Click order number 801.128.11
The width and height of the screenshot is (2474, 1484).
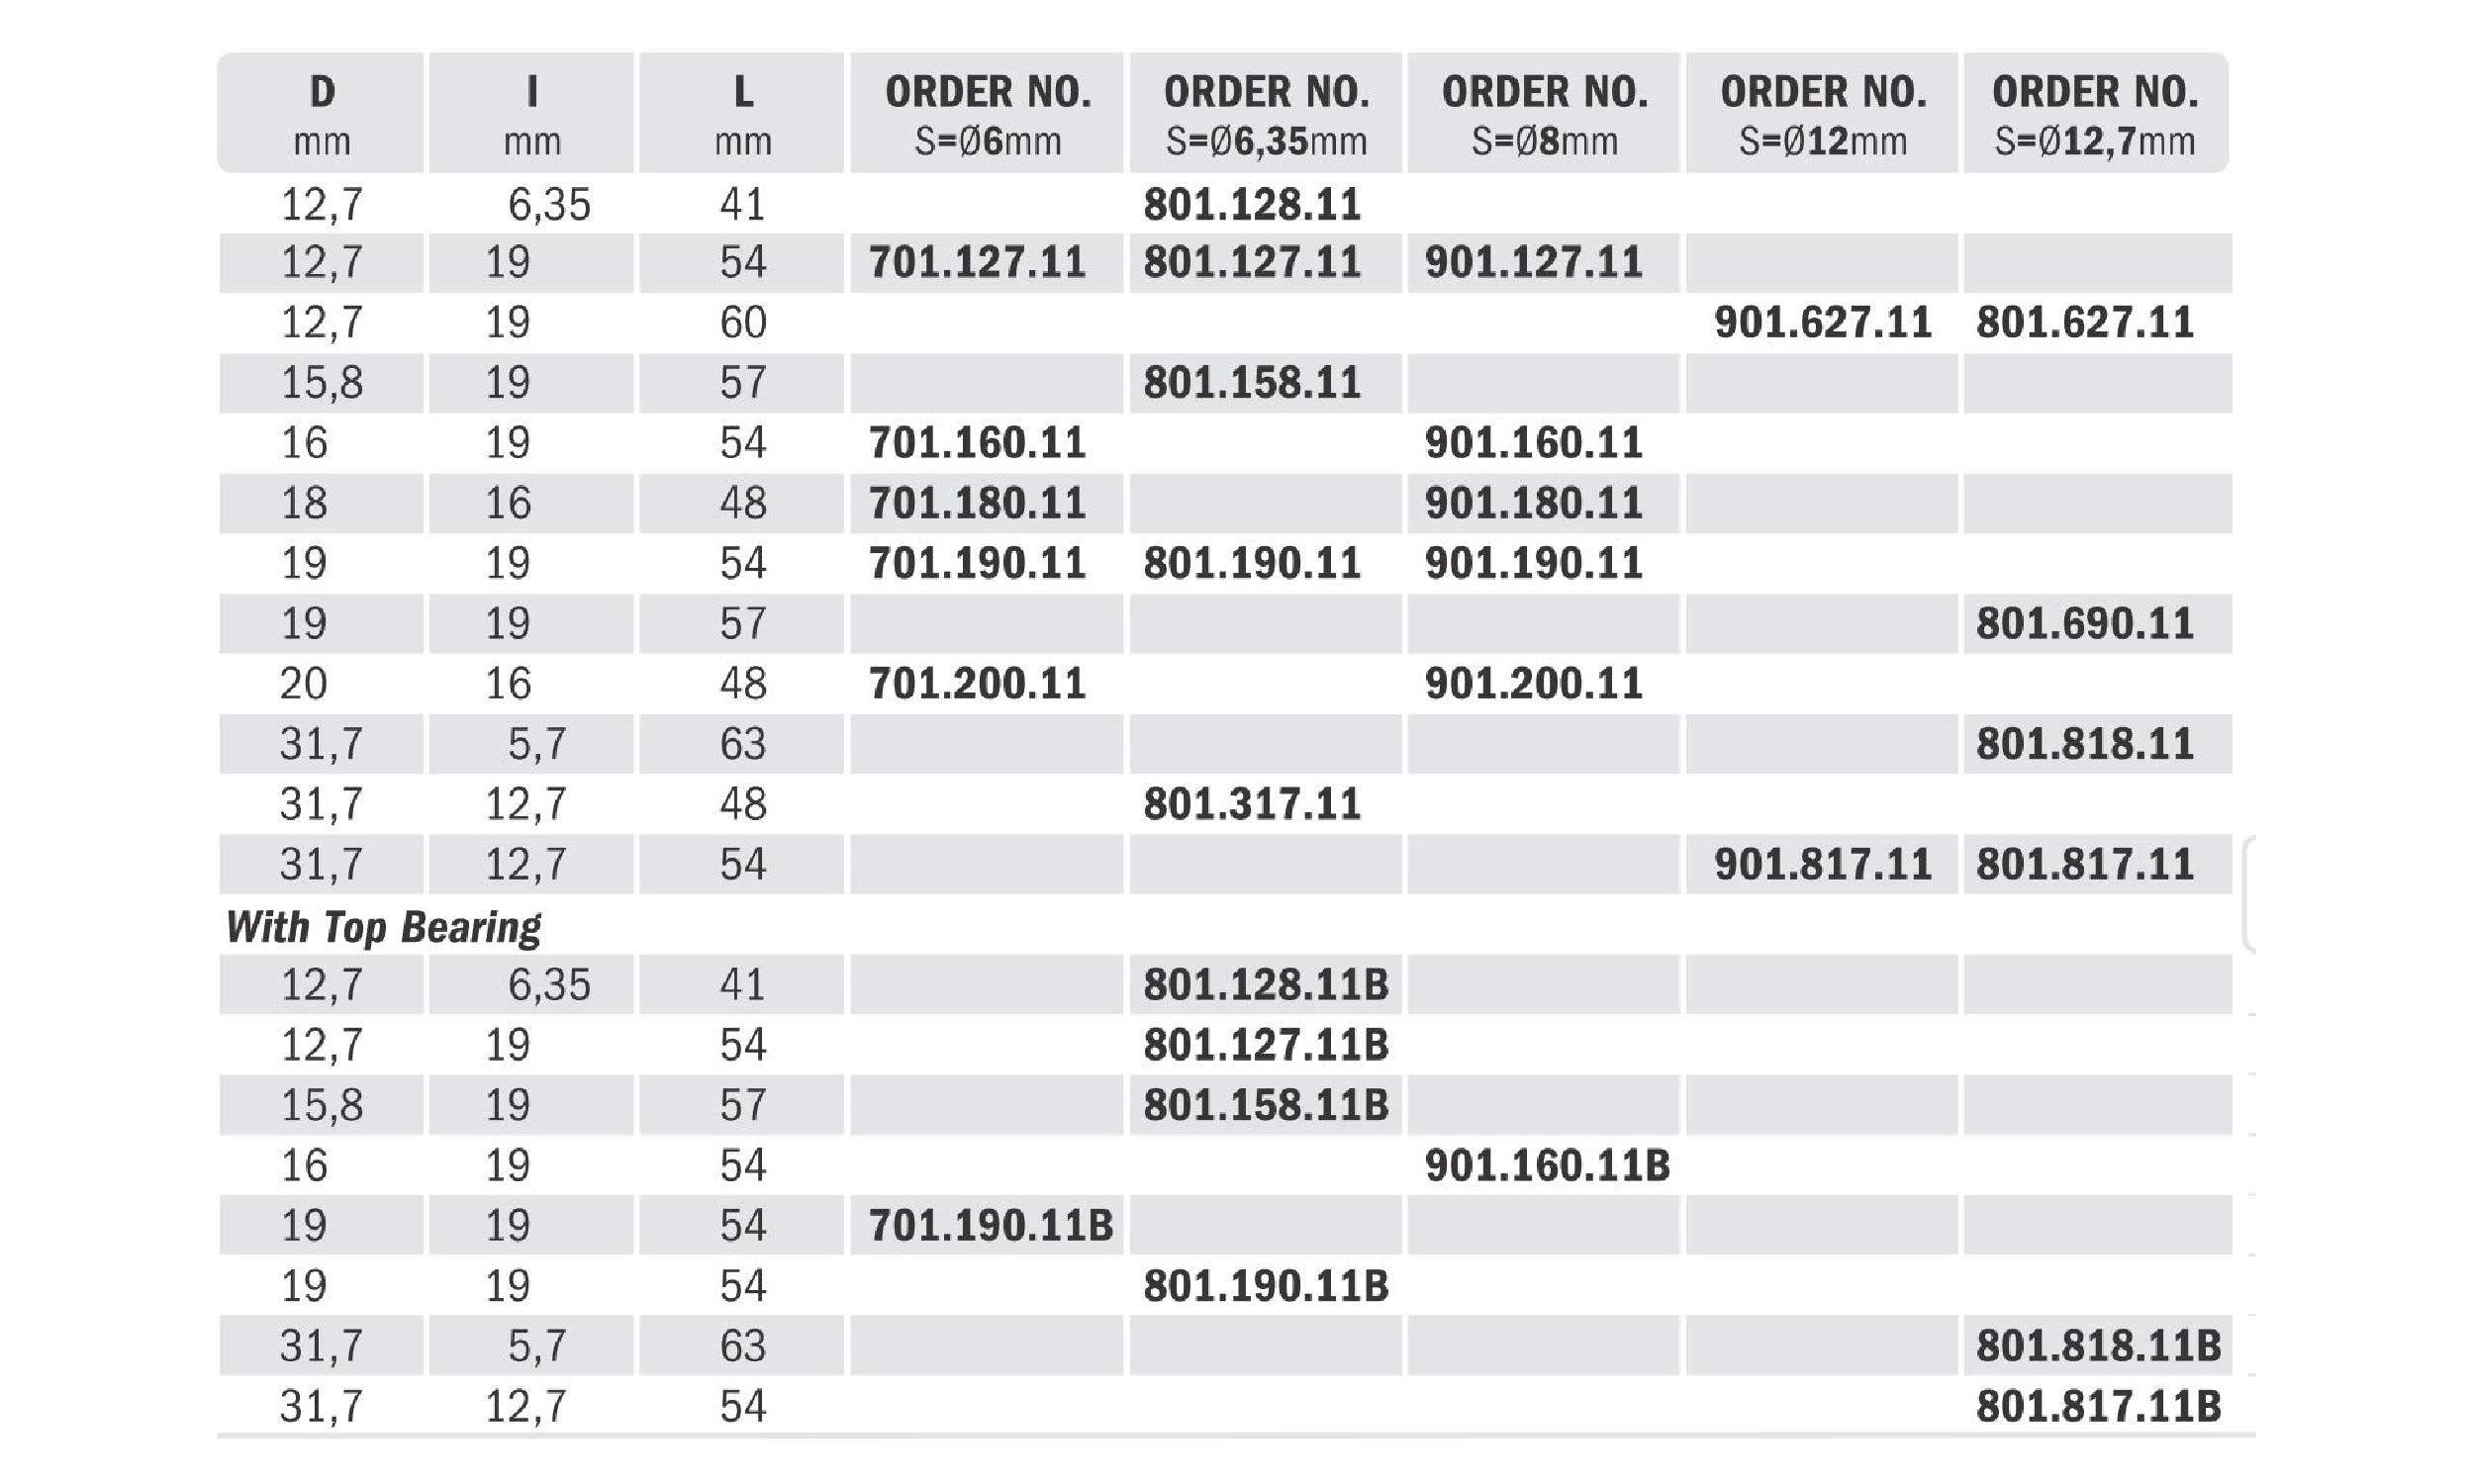(1252, 205)
